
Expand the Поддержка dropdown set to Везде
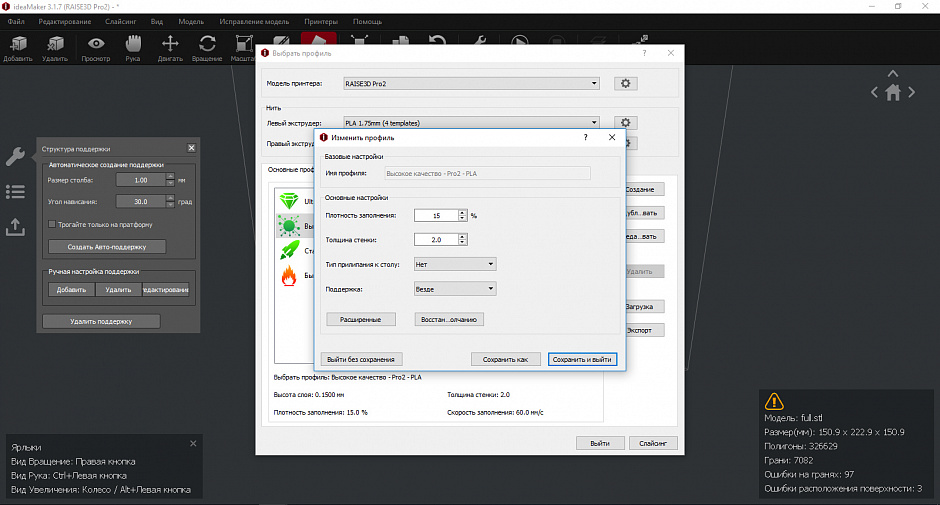coord(455,288)
